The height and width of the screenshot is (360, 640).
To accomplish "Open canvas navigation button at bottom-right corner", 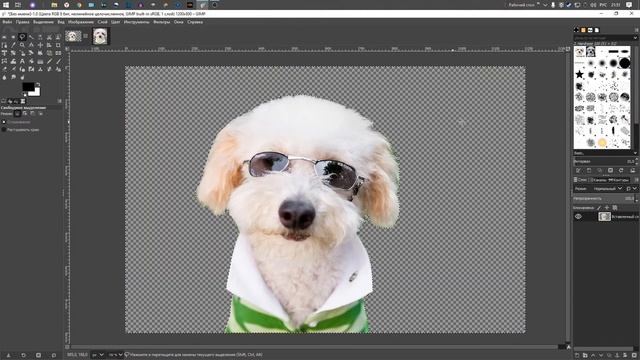I will click(568, 347).
